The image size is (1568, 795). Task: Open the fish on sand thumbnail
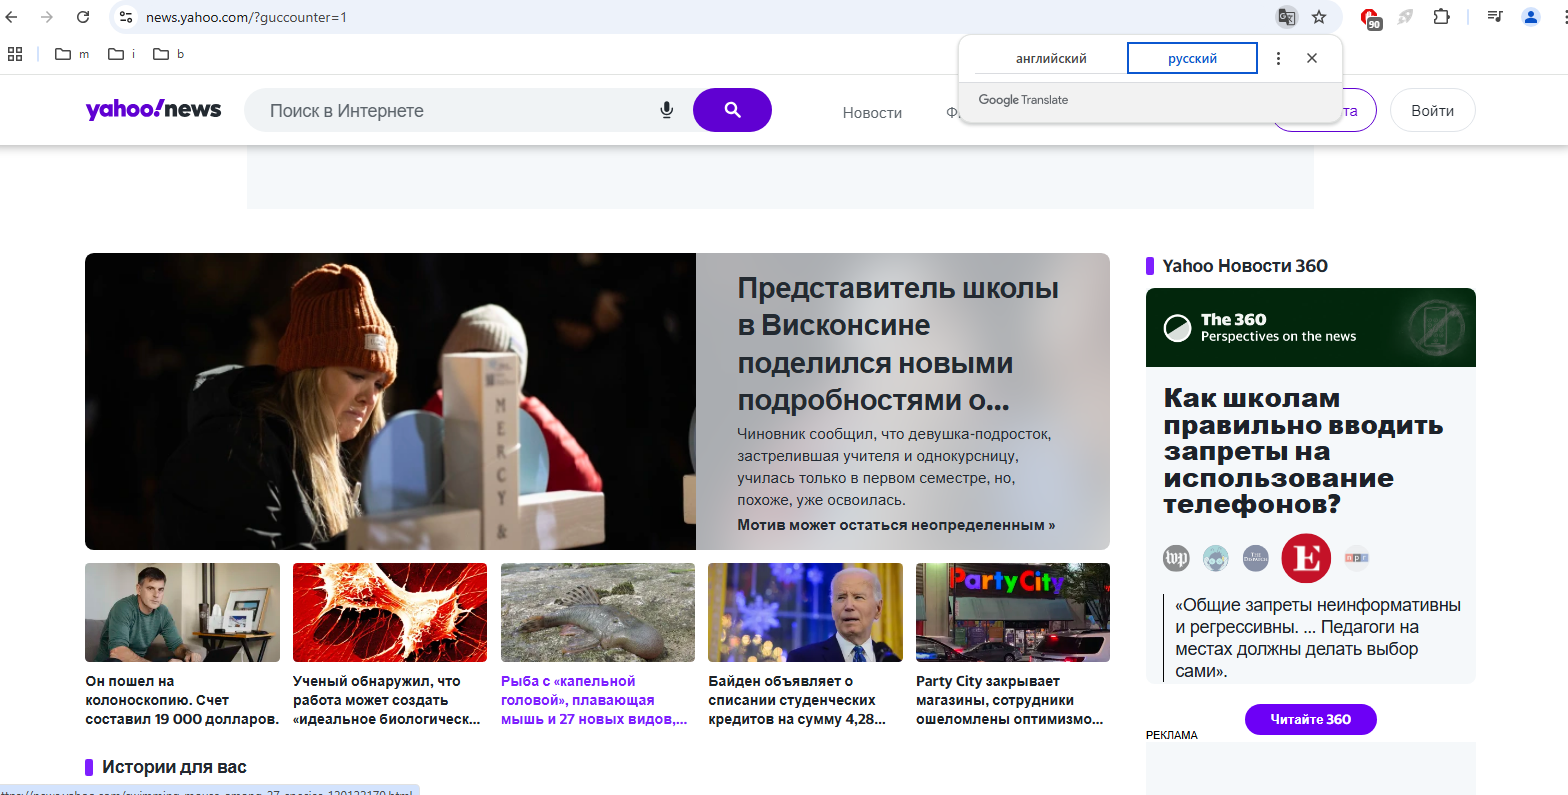point(597,612)
